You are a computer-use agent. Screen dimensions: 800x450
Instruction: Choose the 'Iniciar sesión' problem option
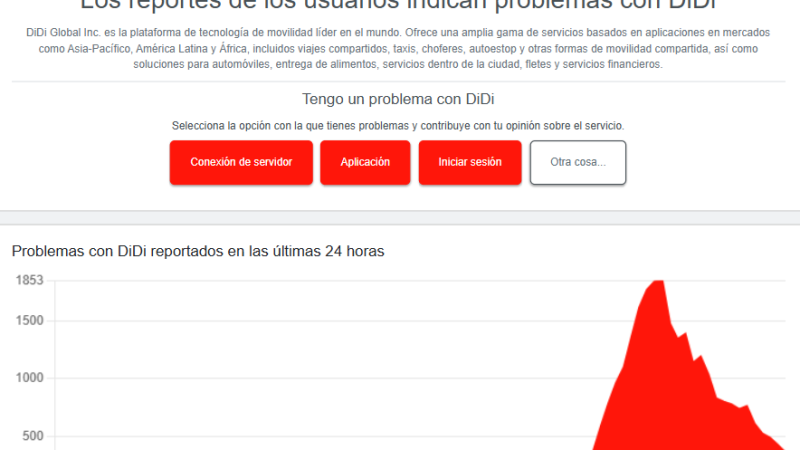tap(470, 162)
